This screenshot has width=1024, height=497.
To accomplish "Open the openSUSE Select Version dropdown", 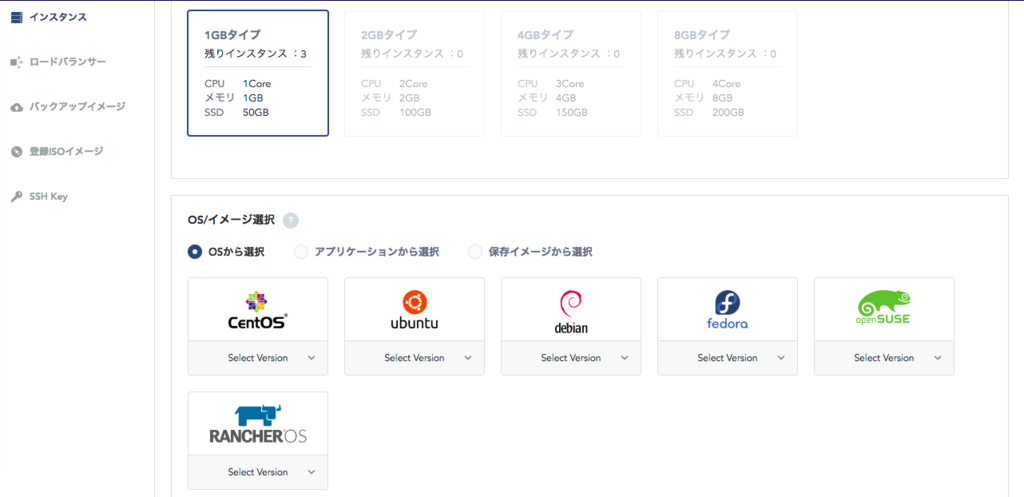I will click(x=884, y=358).
